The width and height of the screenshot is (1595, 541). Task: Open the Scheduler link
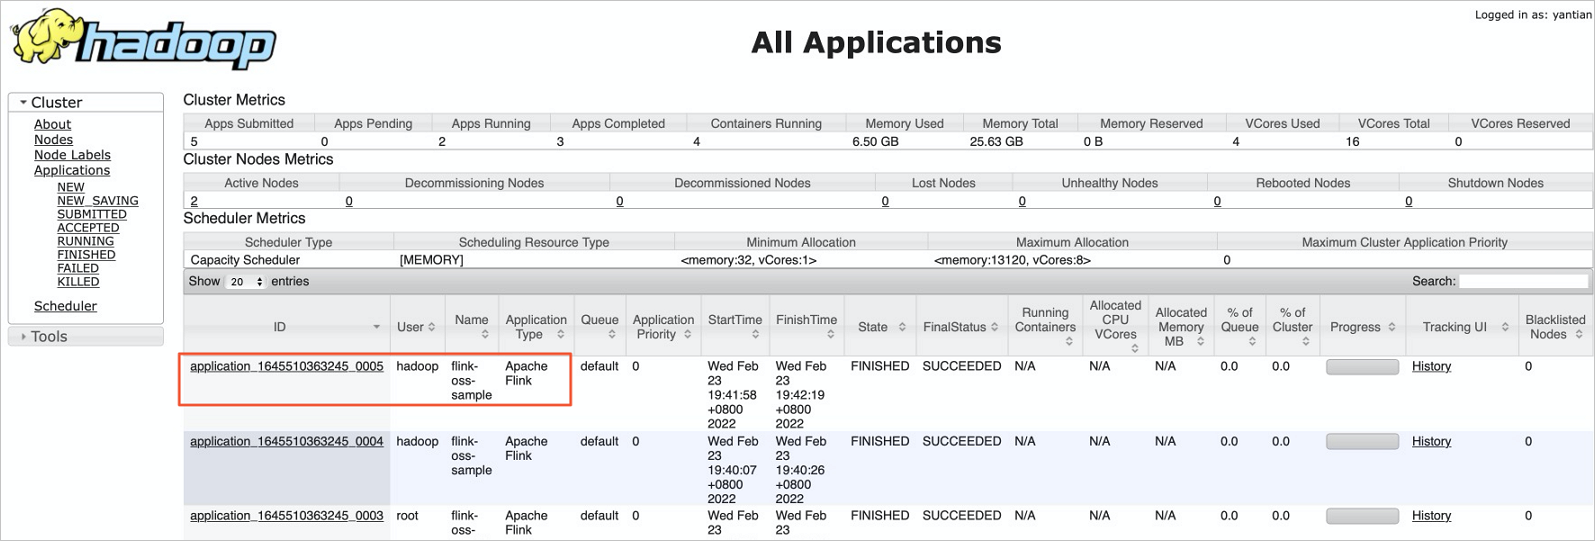pos(65,306)
